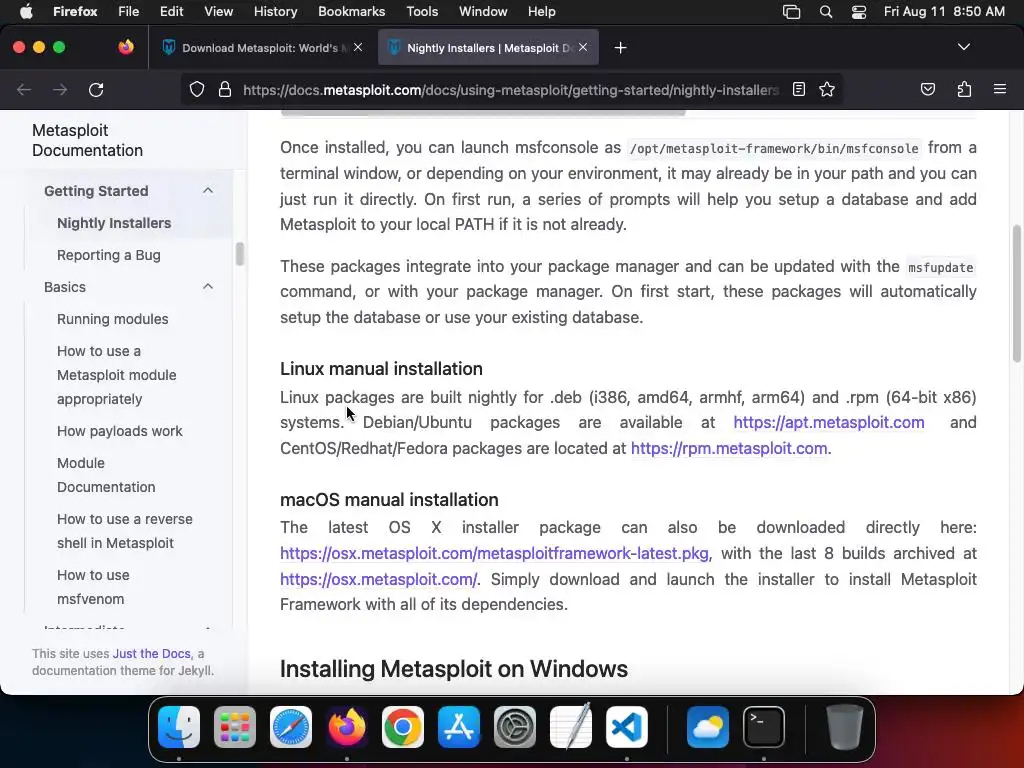Select the Nightly Installers browser tab
This screenshot has height=768, width=1024.
point(488,48)
